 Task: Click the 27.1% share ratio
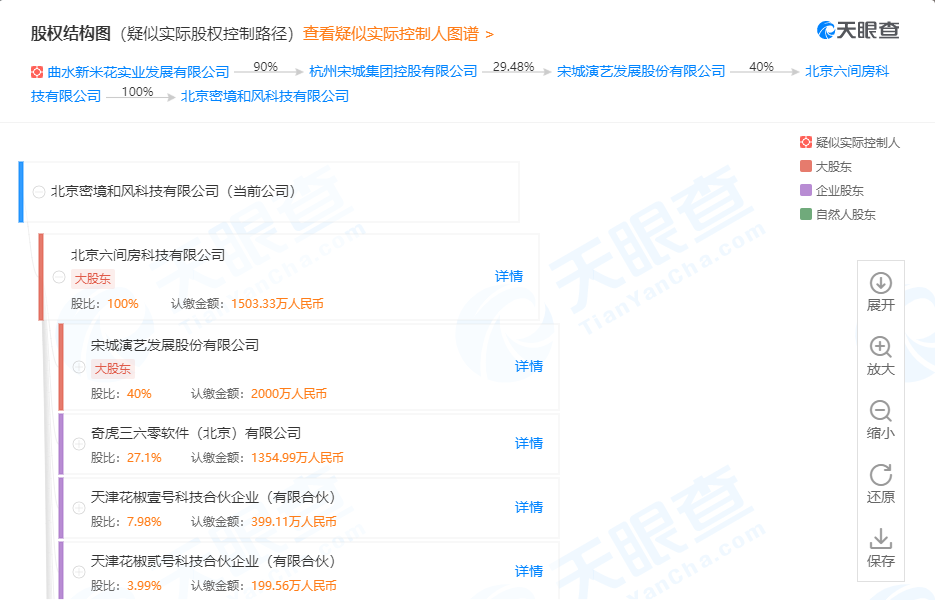[x=144, y=457]
